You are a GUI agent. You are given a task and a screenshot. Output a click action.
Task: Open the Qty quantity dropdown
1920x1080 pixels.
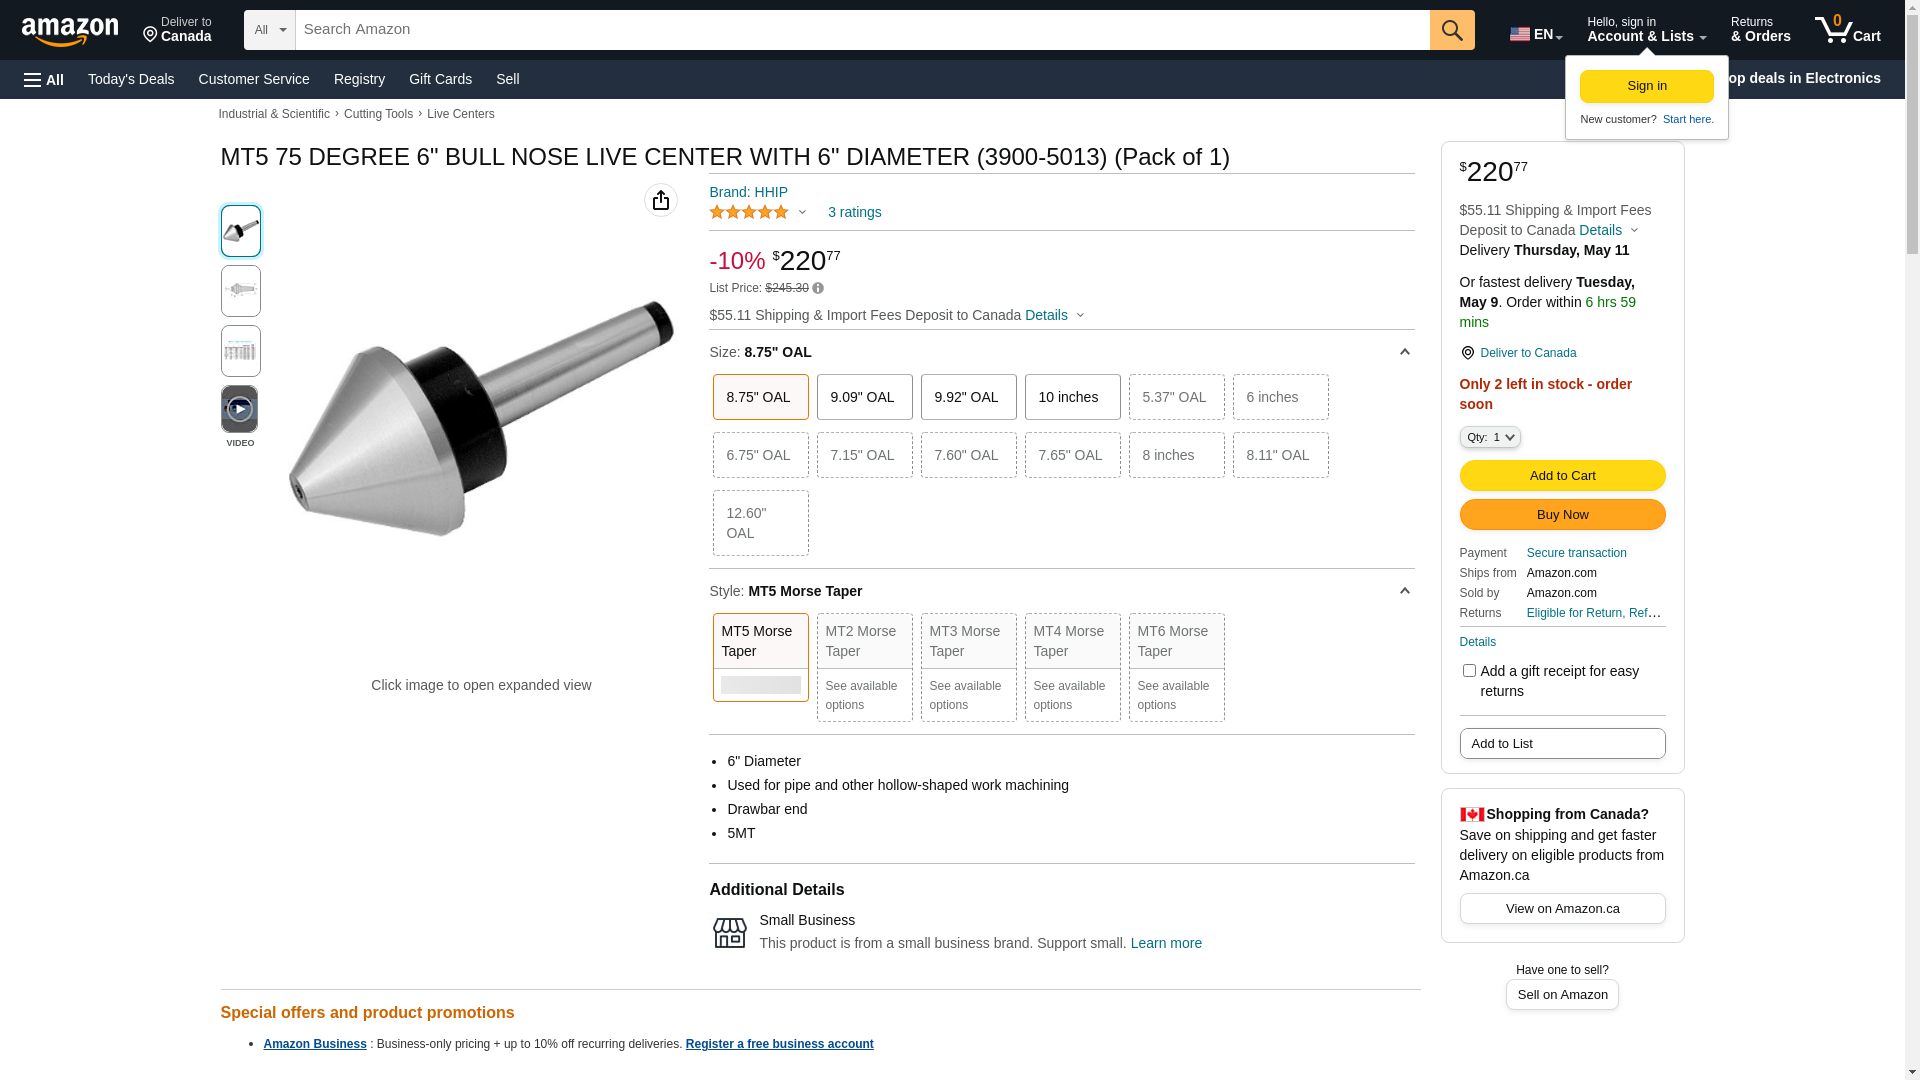click(x=1490, y=437)
